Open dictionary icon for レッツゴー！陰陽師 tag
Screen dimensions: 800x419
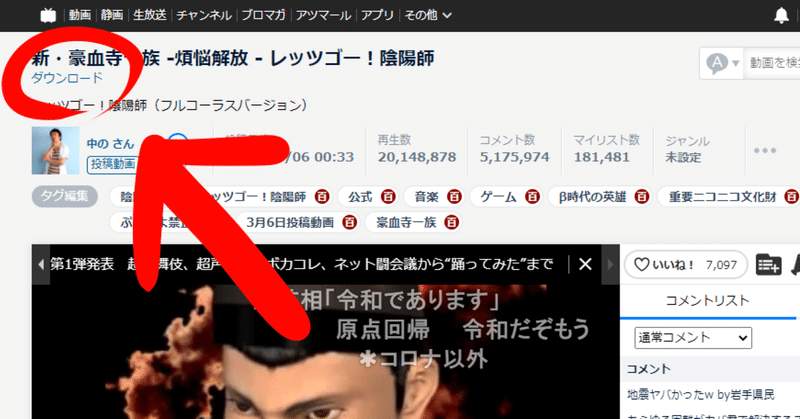pos(321,196)
